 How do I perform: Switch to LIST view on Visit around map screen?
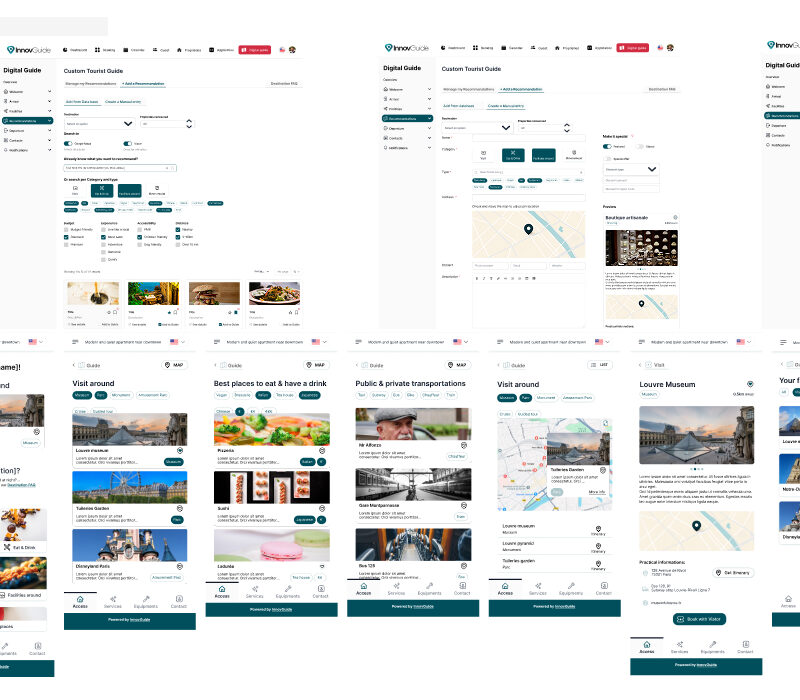click(x=599, y=365)
